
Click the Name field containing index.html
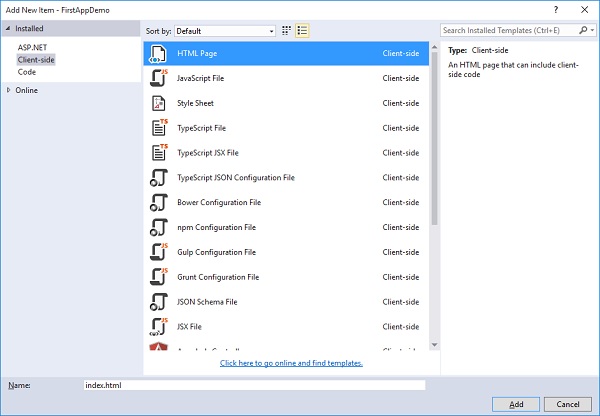coord(255,385)
